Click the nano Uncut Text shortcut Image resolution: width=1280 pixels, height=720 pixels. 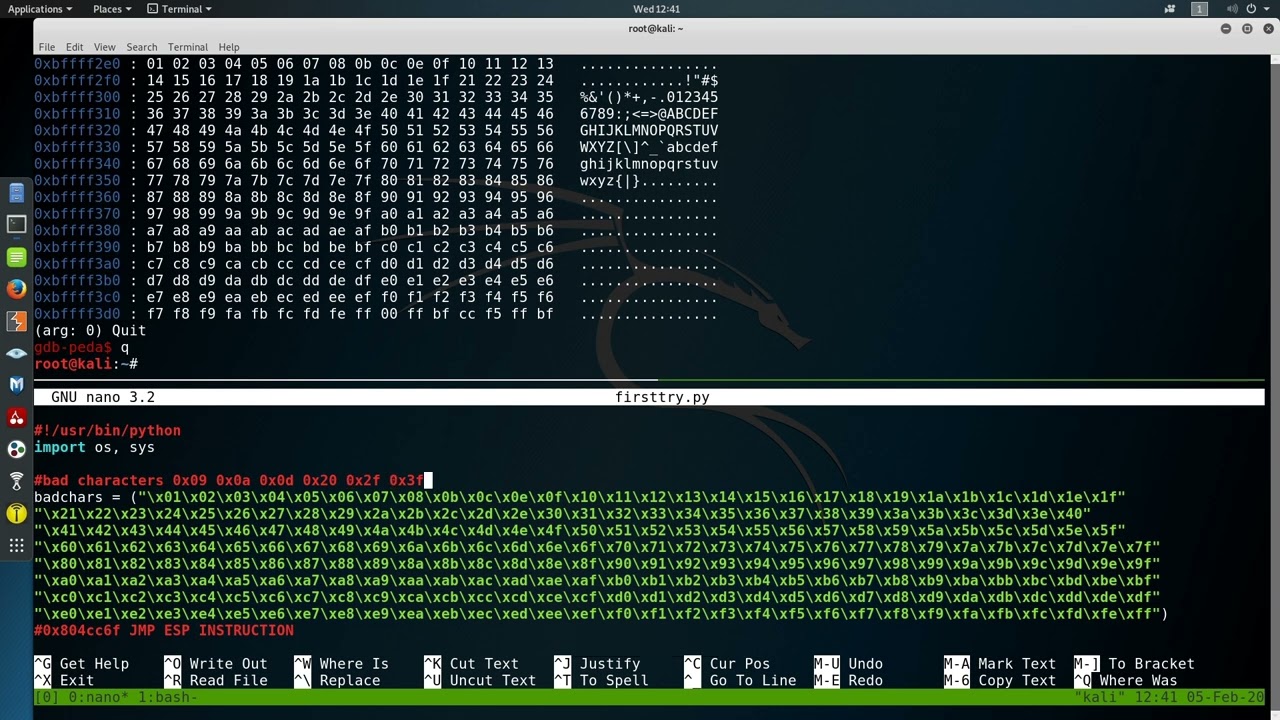480,681
